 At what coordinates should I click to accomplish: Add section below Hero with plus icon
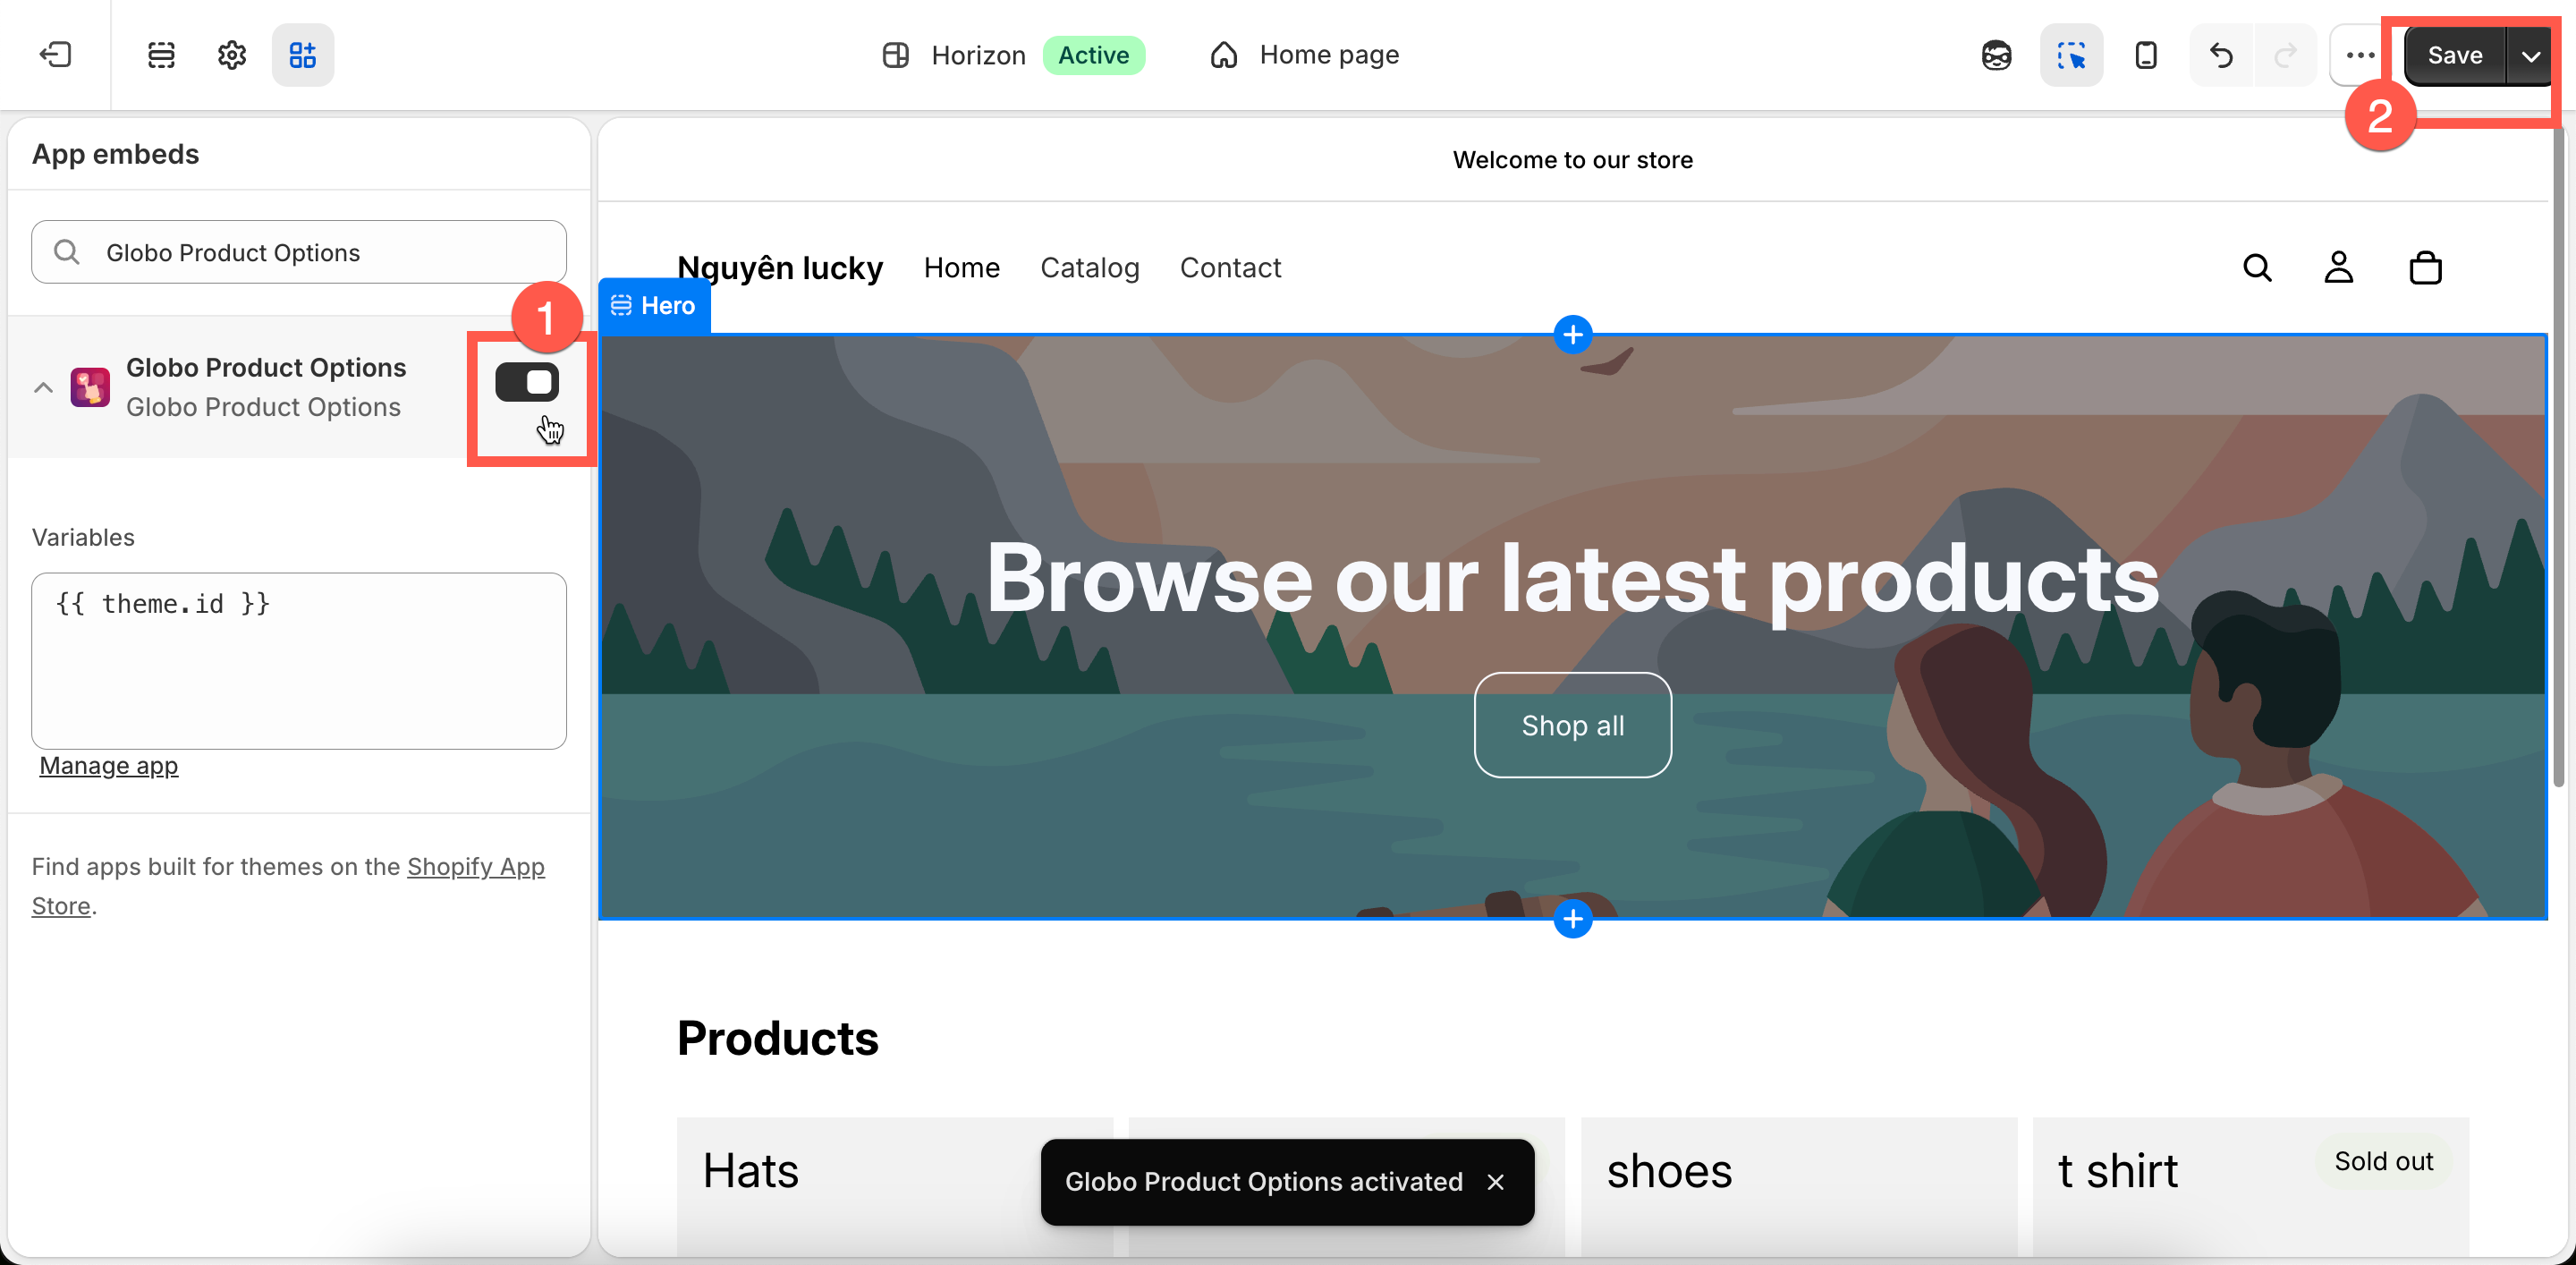click(1573, 919)
